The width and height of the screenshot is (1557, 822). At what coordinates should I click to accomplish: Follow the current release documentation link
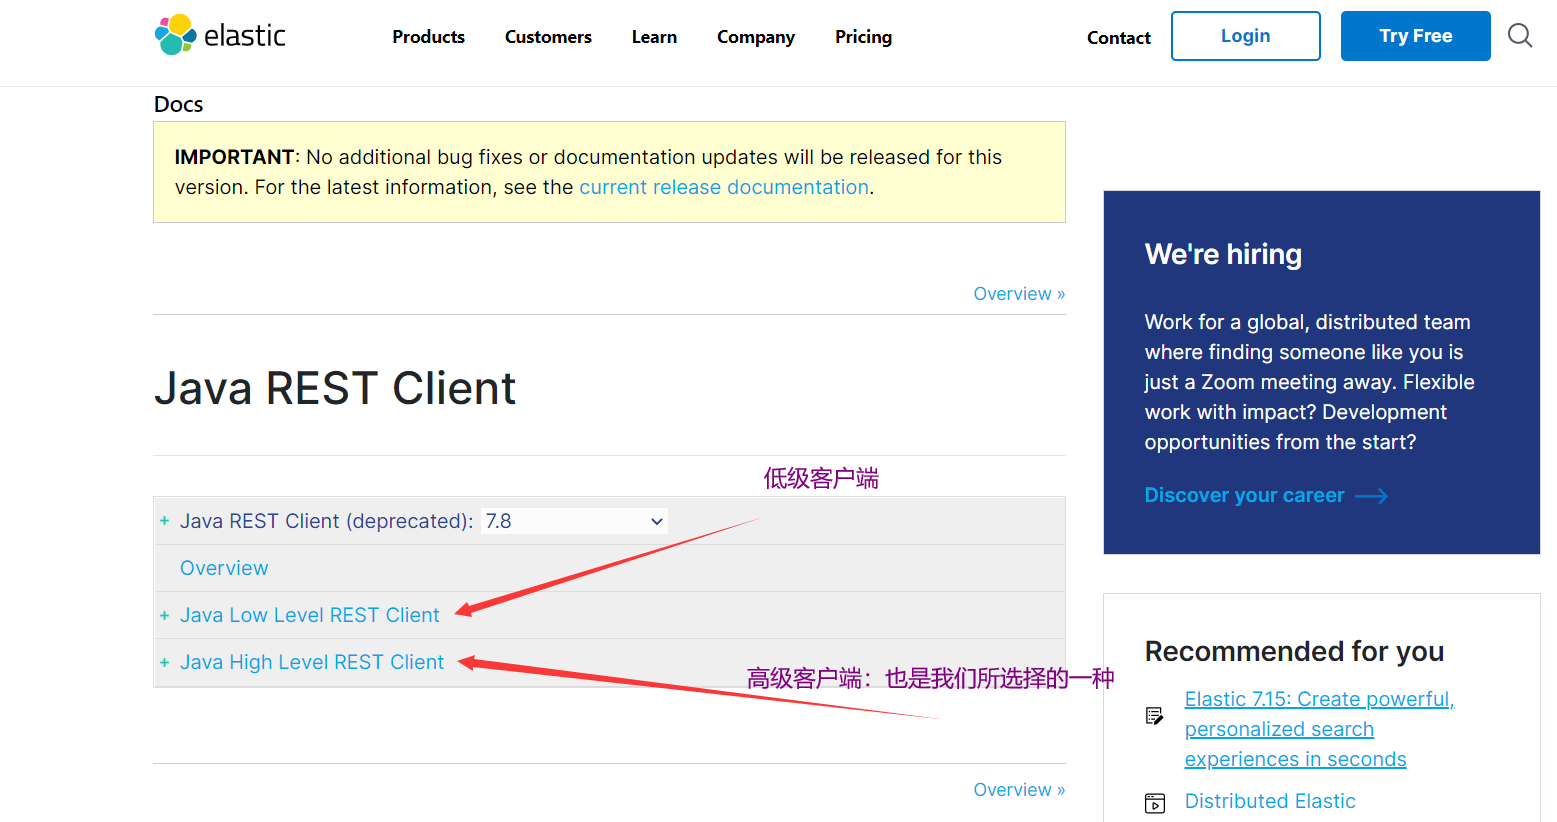724,187
